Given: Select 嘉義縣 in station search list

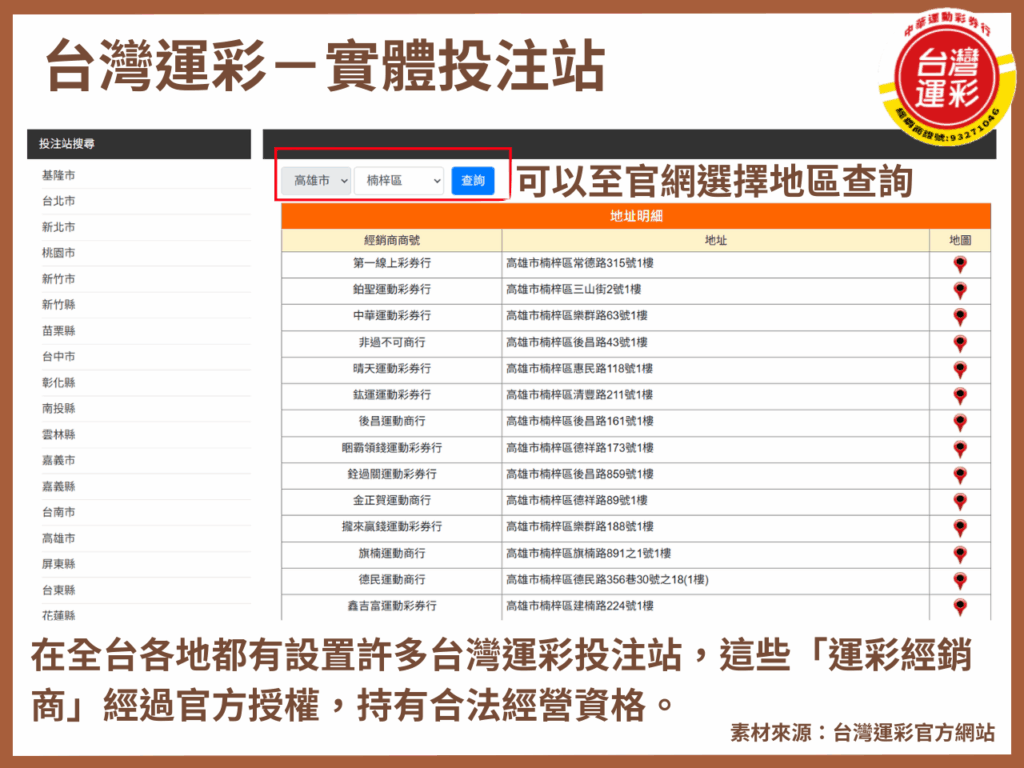Looking at the screenshot, I should [x=59, y=486].
